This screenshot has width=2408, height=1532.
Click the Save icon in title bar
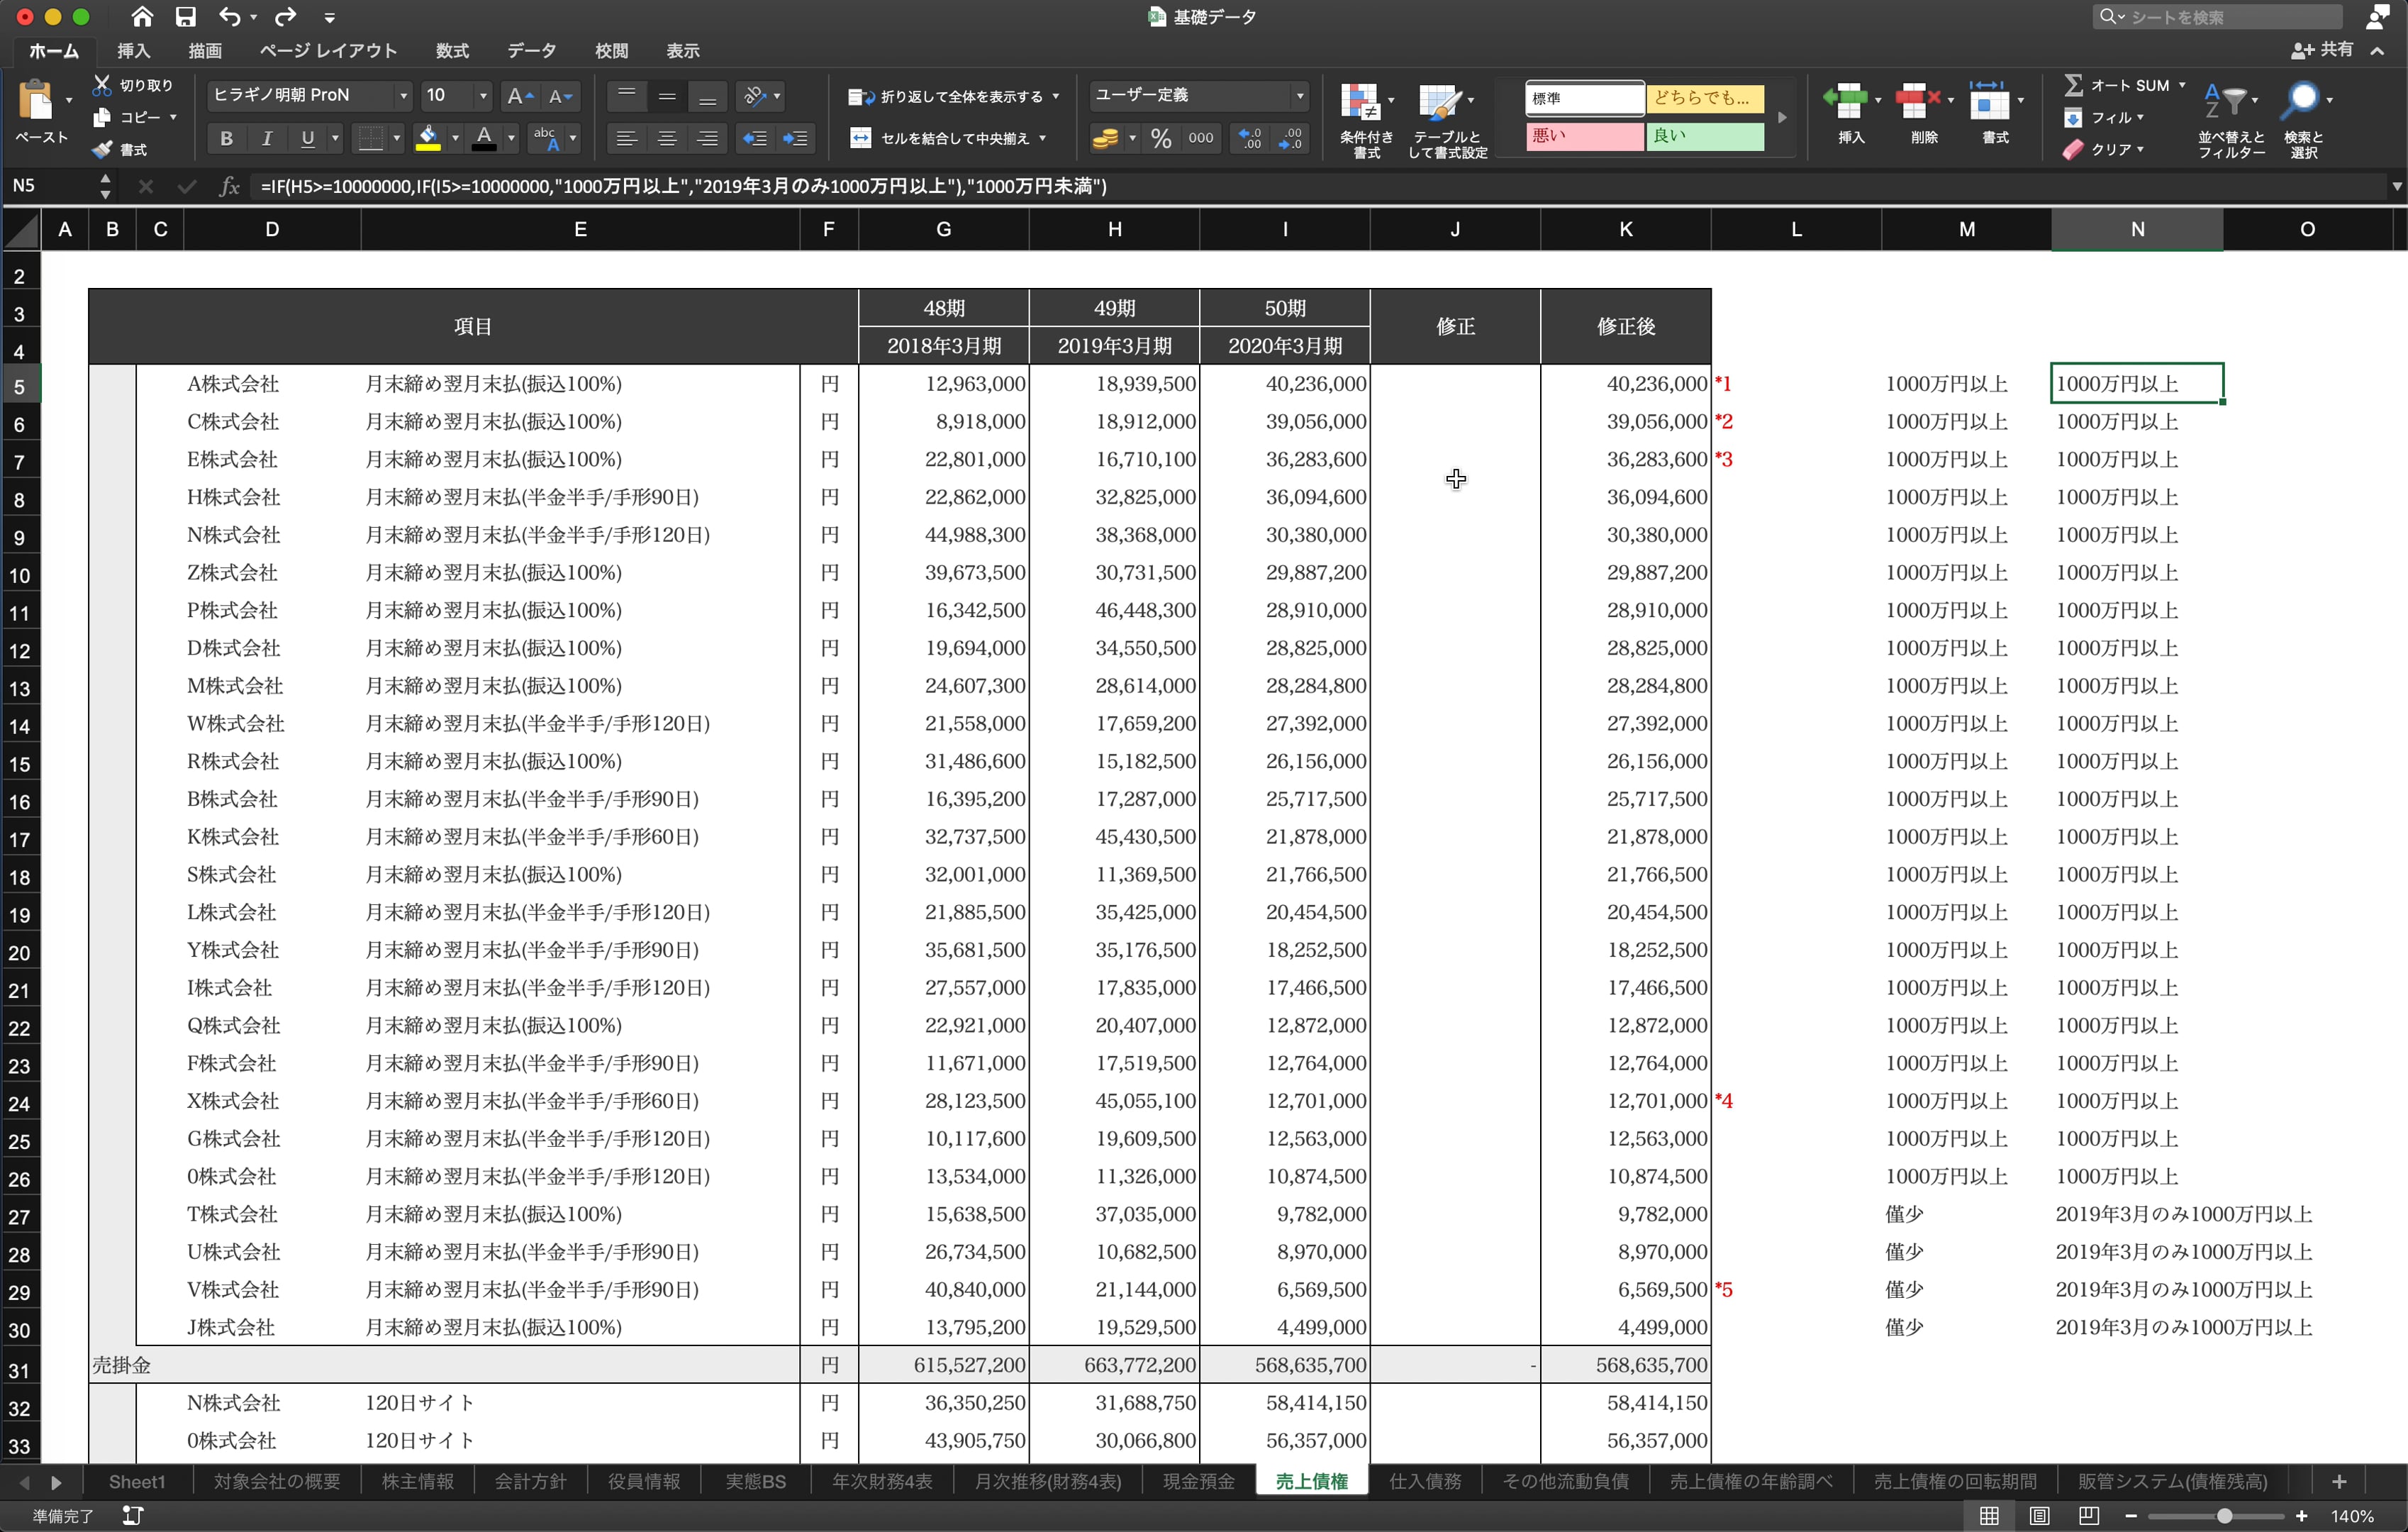(x=185, y=17)
